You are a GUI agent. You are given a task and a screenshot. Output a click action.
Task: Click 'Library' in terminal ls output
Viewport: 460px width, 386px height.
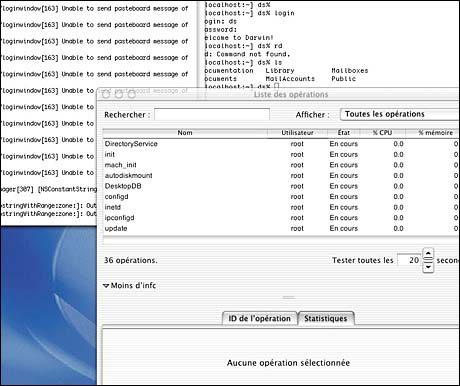click(280, 71)
